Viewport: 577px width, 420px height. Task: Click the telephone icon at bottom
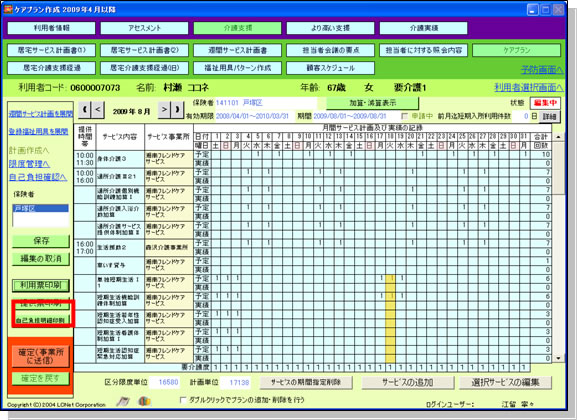pos(123,401)
